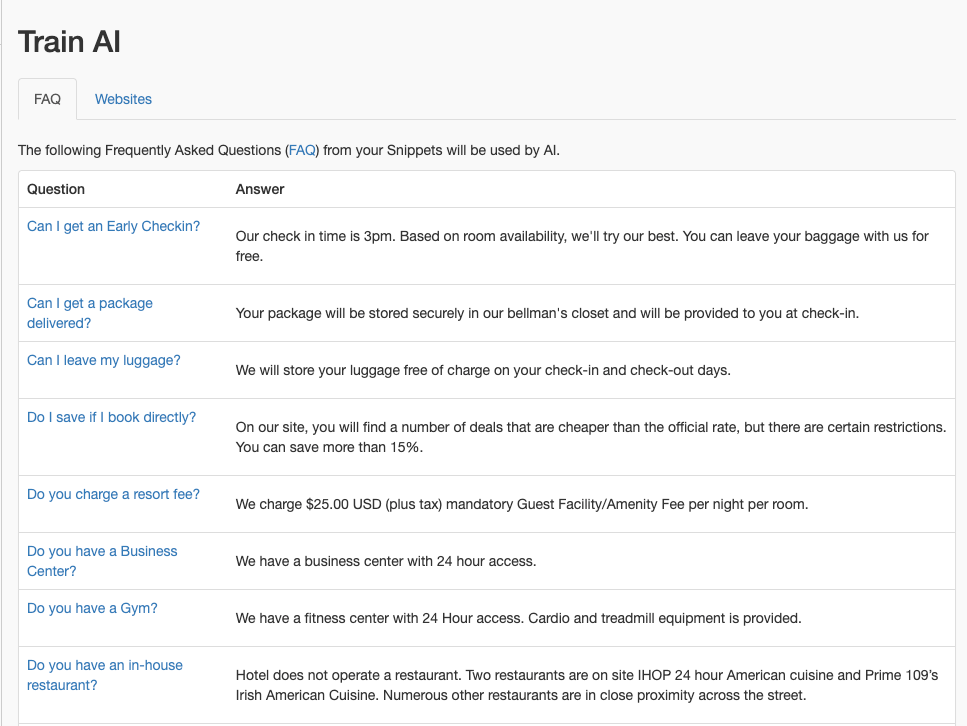Click the answer about the 24 hour fitness center
This screenshot has width=967, height=726.
click(x=518, y=618)
